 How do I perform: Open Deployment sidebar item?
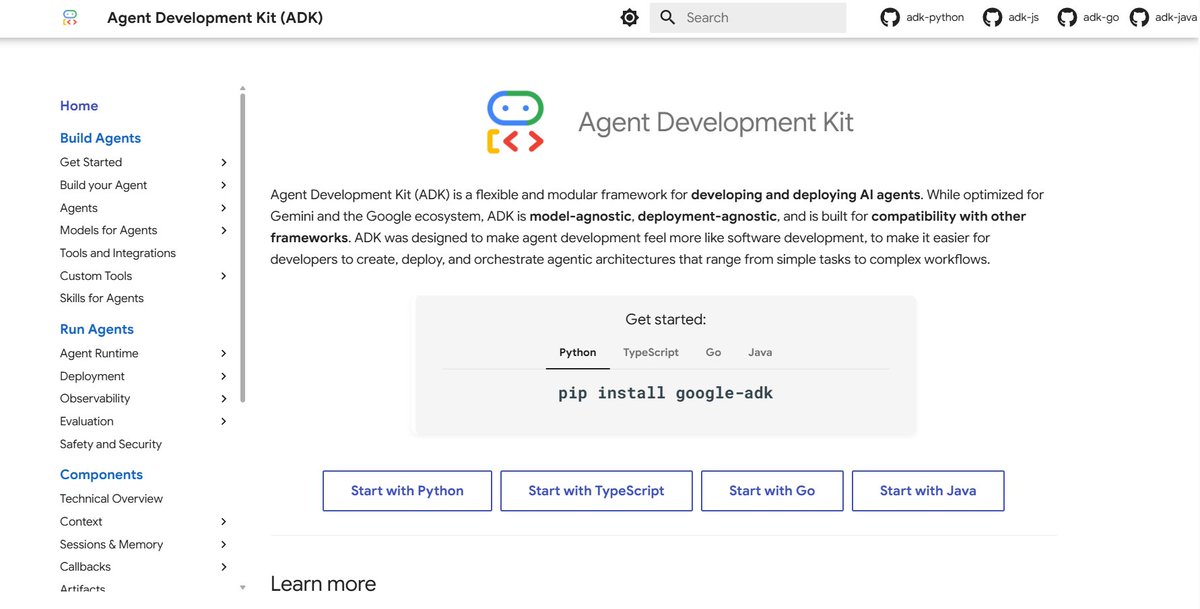92,376
